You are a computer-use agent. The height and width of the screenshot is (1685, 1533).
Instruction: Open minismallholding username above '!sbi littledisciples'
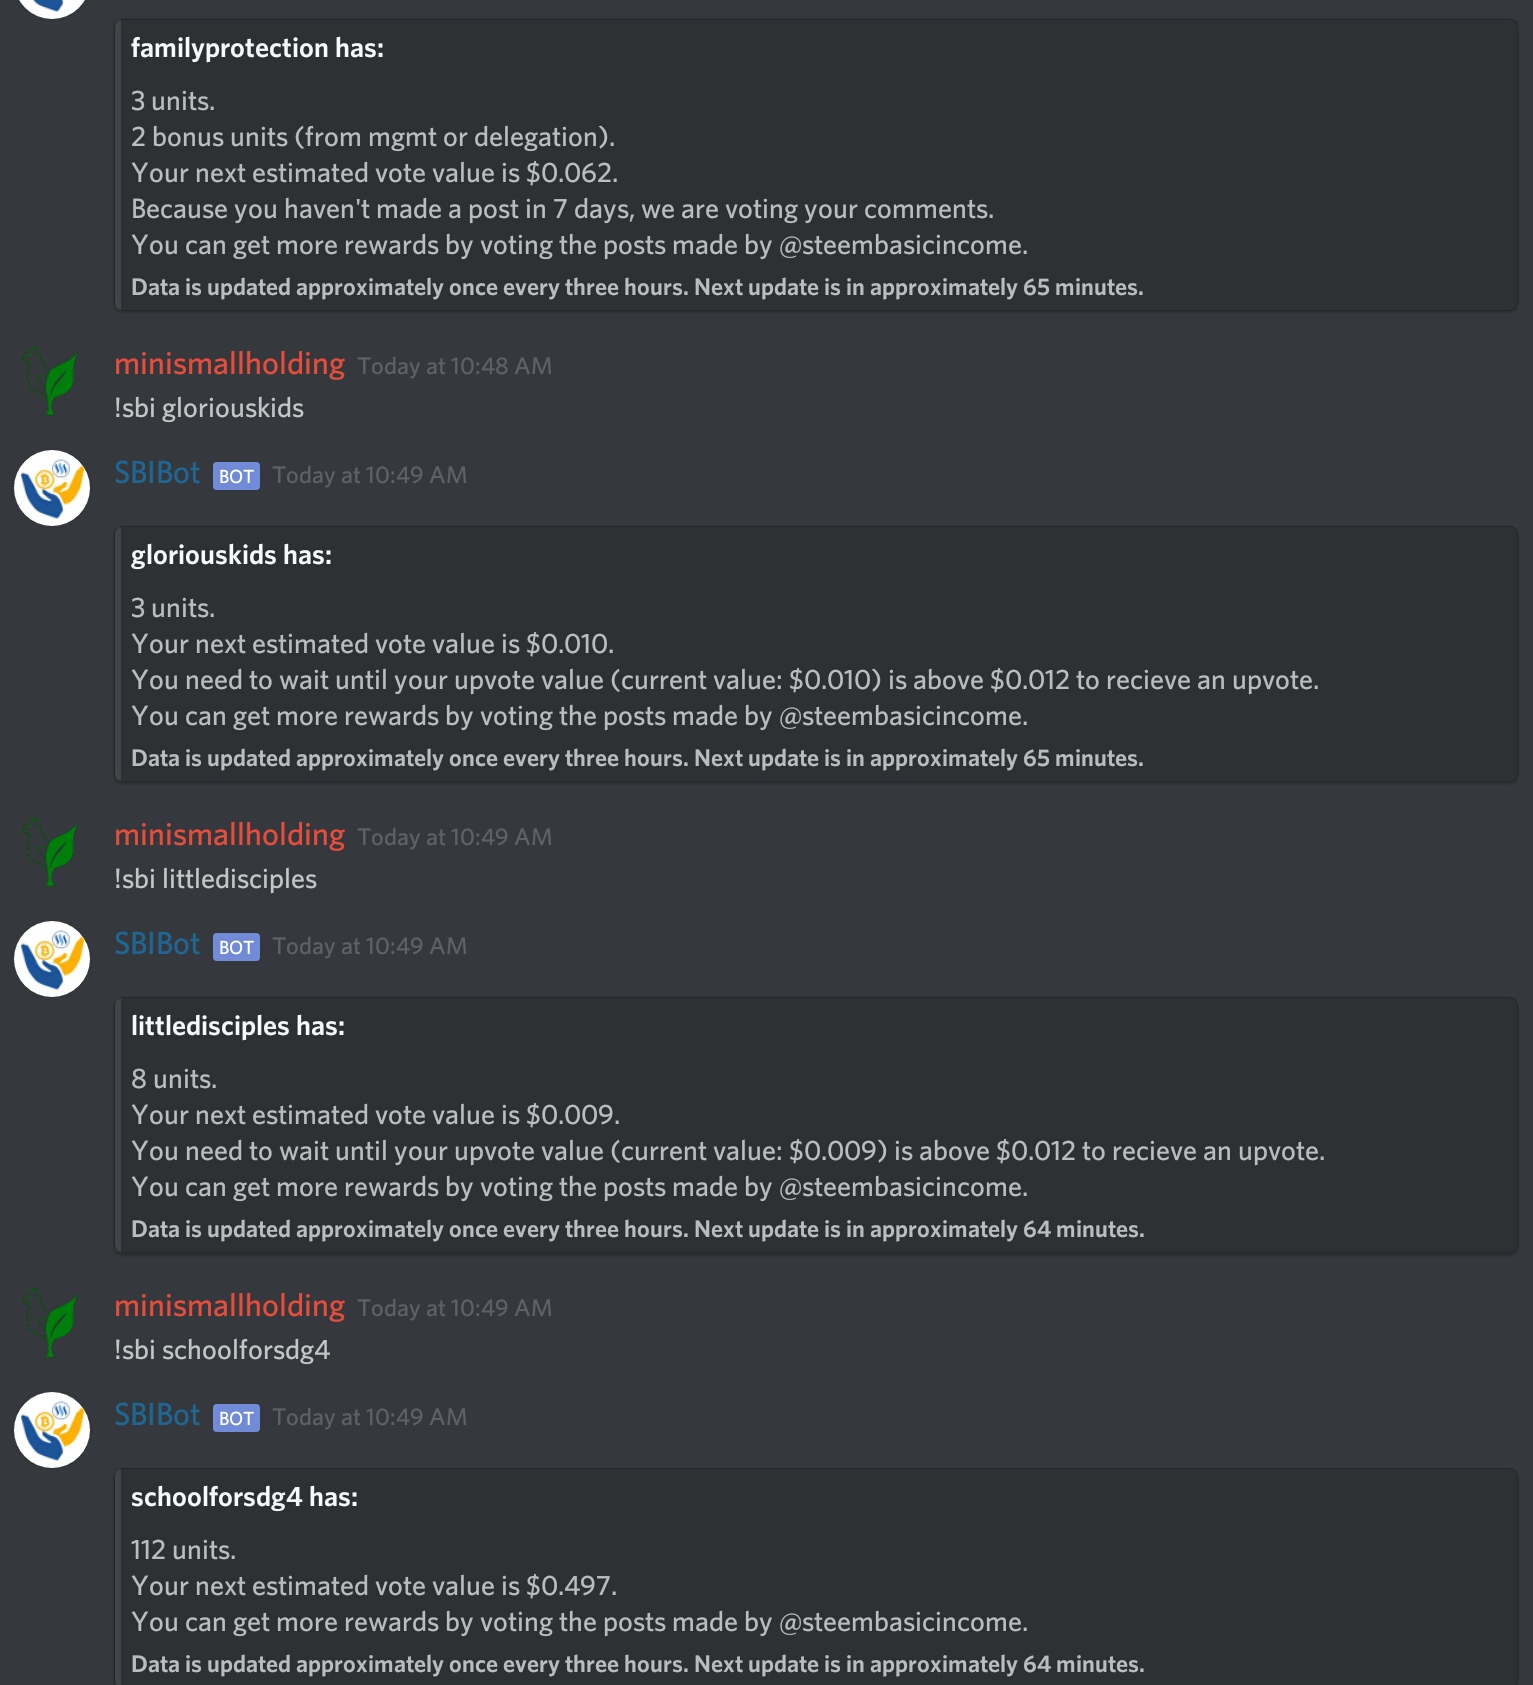pos(229,835)
